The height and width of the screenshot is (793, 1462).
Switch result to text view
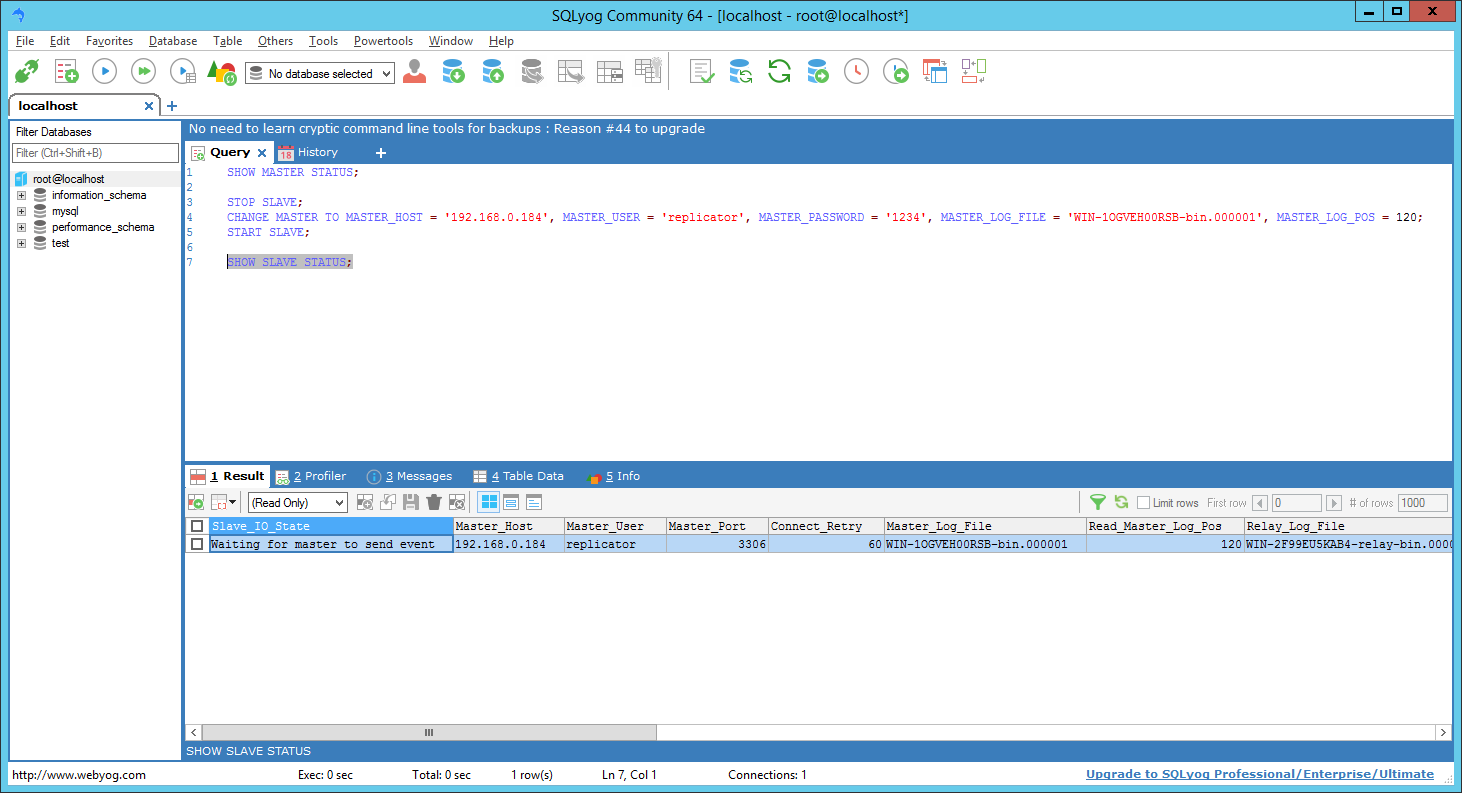(534, 502)
